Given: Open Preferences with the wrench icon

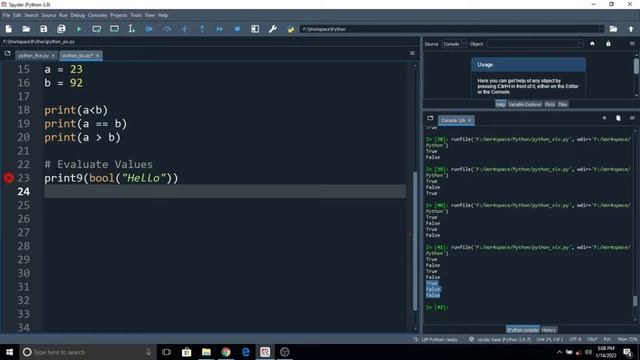Looking at the screenshot, I should pyautogui.click(x=273, y=29).
